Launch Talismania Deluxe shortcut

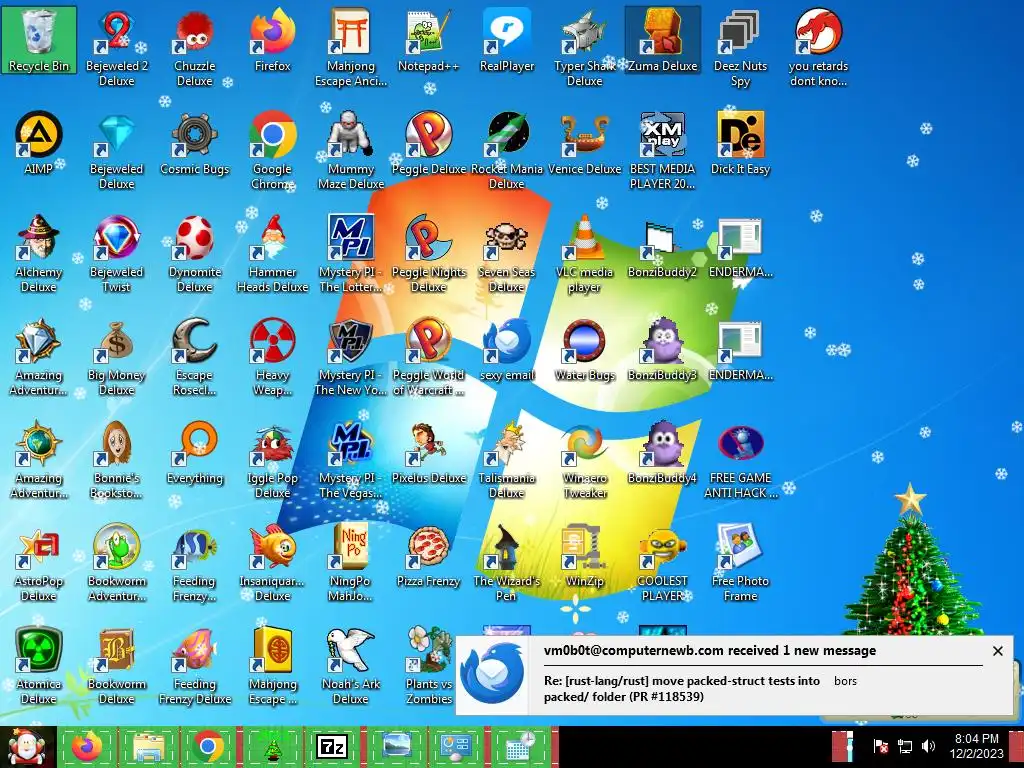click(x=507, y=460)
